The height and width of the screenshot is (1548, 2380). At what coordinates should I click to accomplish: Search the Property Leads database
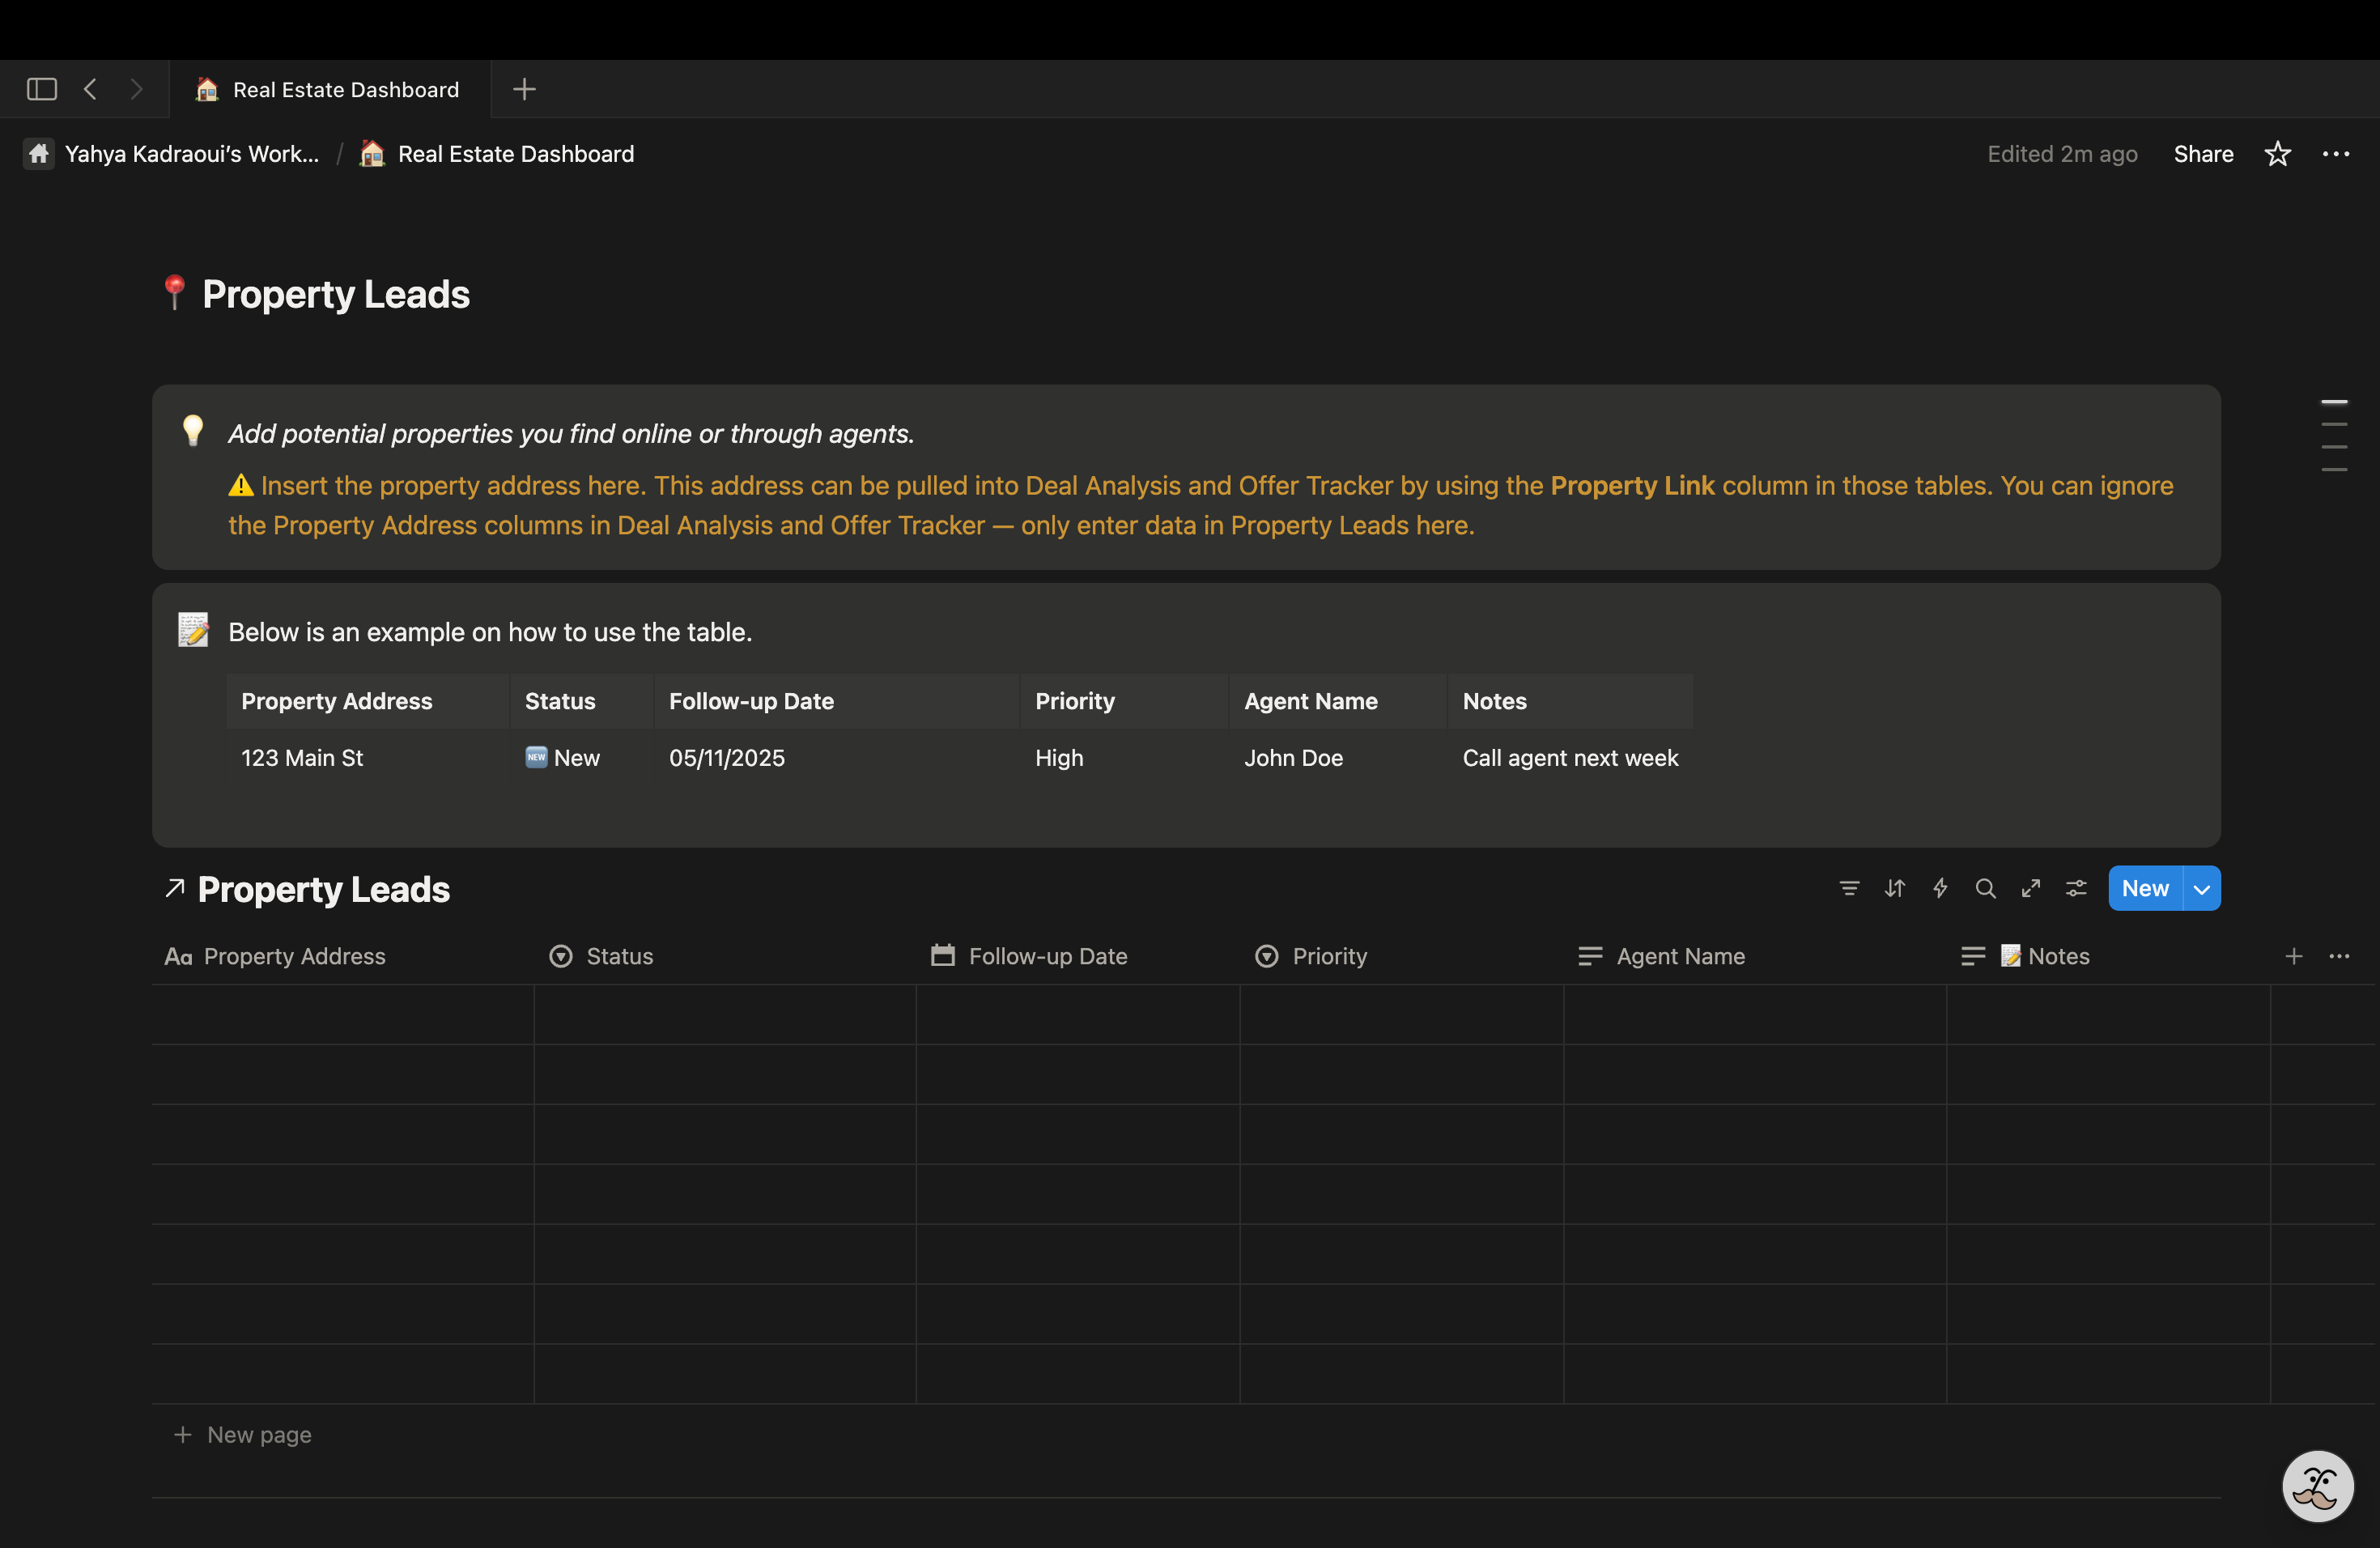1985,888
